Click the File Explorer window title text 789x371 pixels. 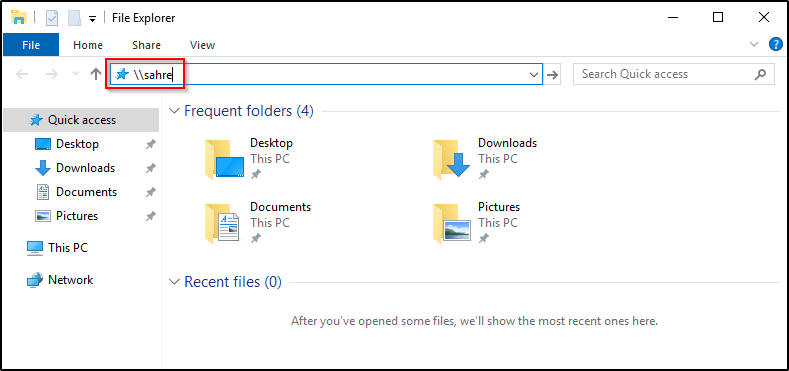tap(142, 18)
